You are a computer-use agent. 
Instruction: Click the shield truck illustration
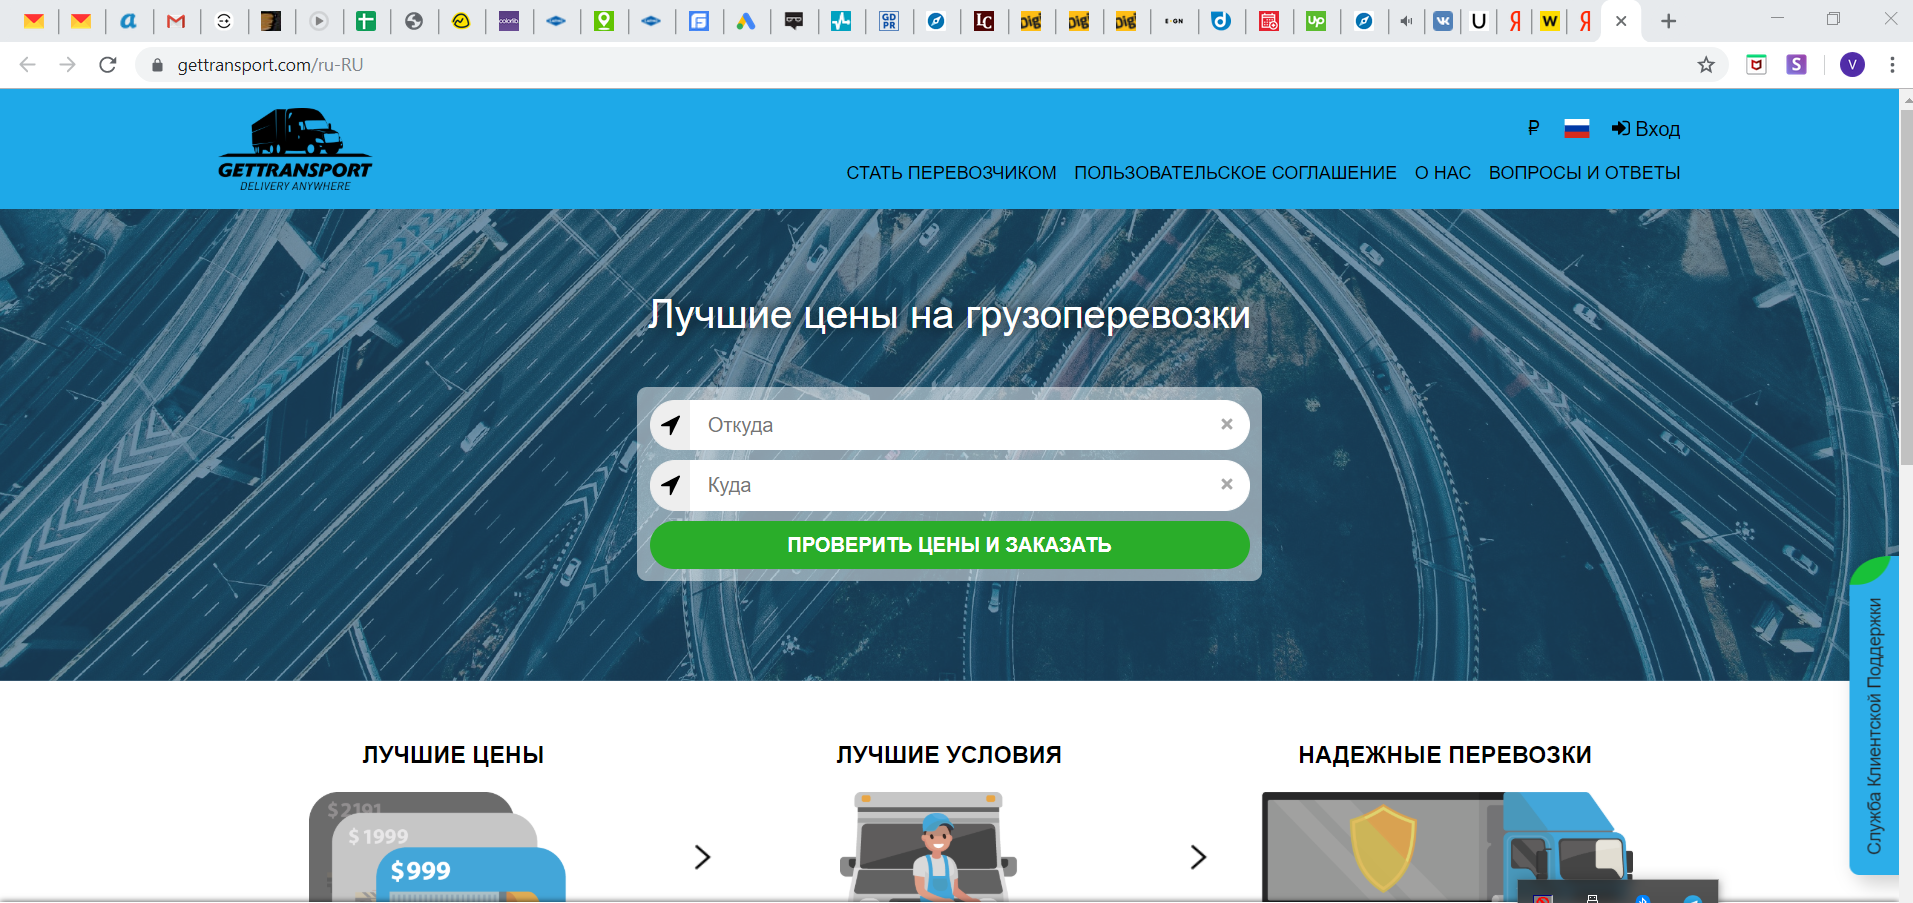click(x=1447, y=847)
